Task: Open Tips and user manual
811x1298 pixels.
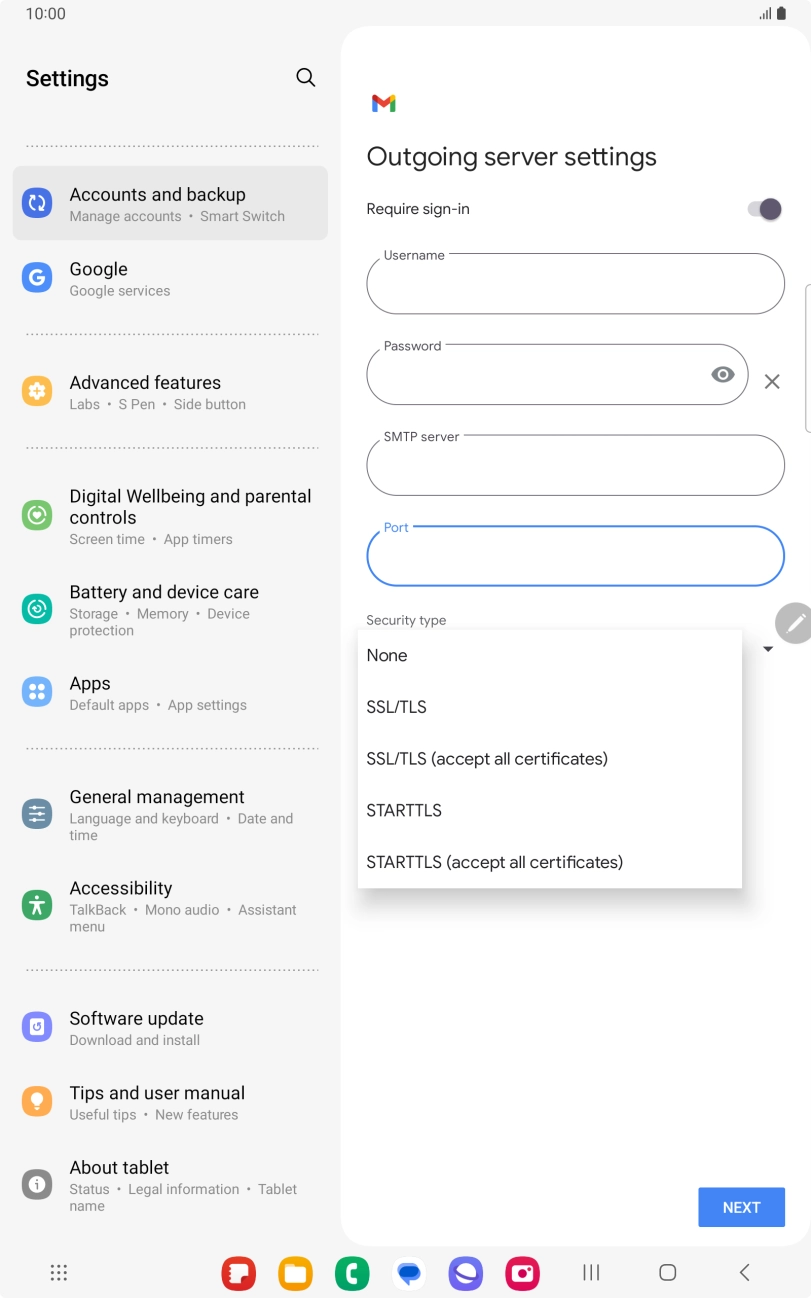Action: (170, 1102)
